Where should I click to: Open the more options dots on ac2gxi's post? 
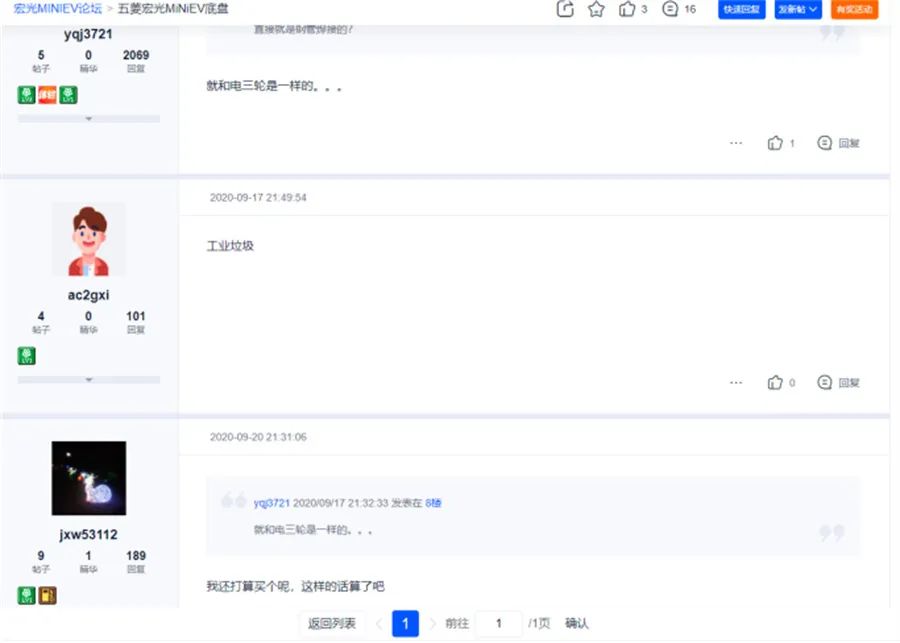coord(736,382)
